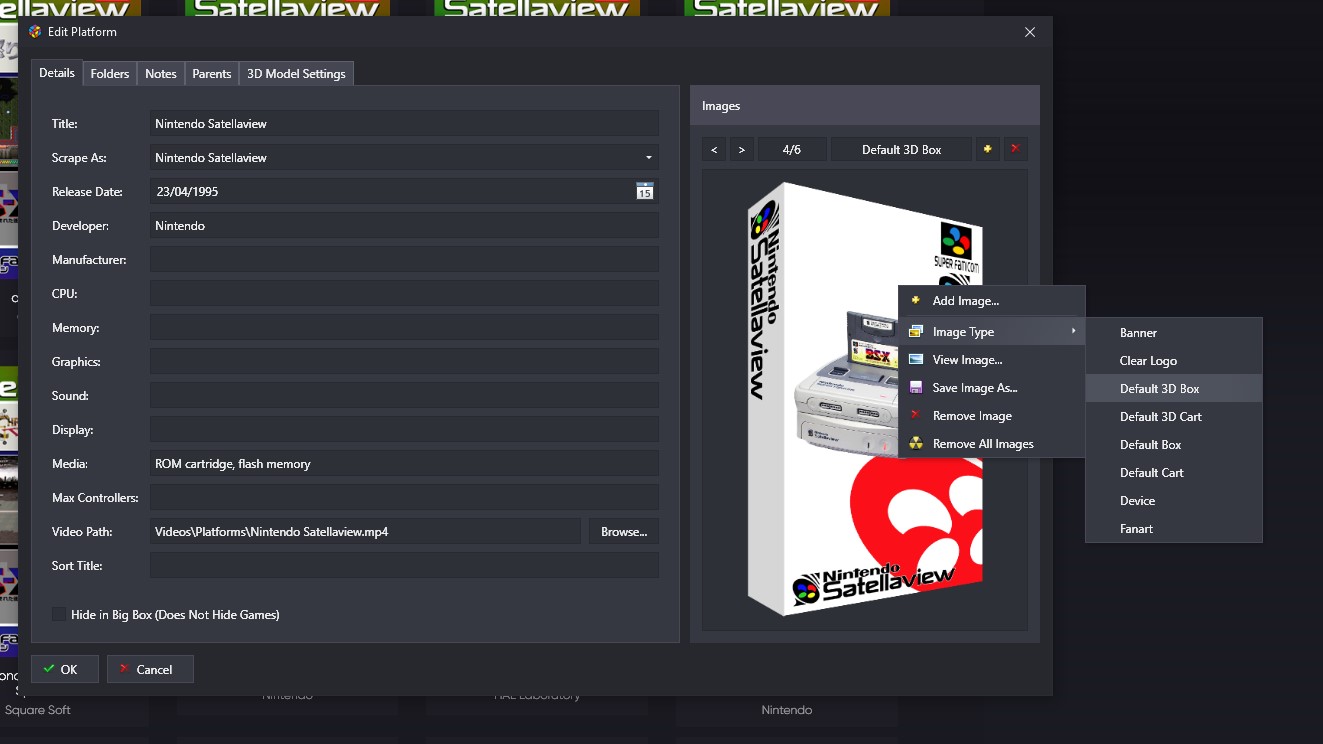
Task: Click the empty Sound field
Action: 404,395
